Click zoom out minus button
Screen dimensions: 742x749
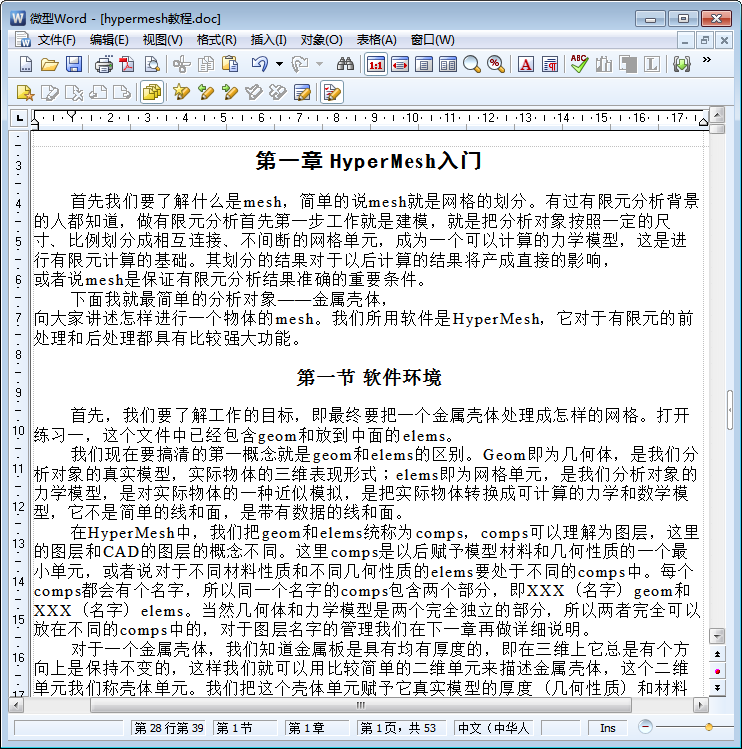645,727
